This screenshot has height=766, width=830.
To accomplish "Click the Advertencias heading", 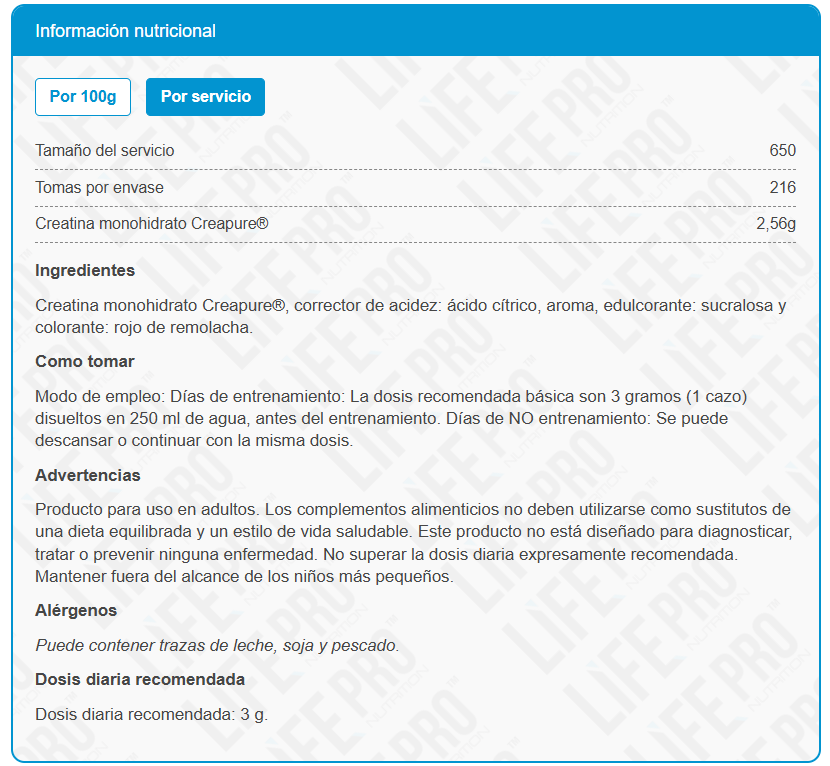I will [x=88, y=476].
